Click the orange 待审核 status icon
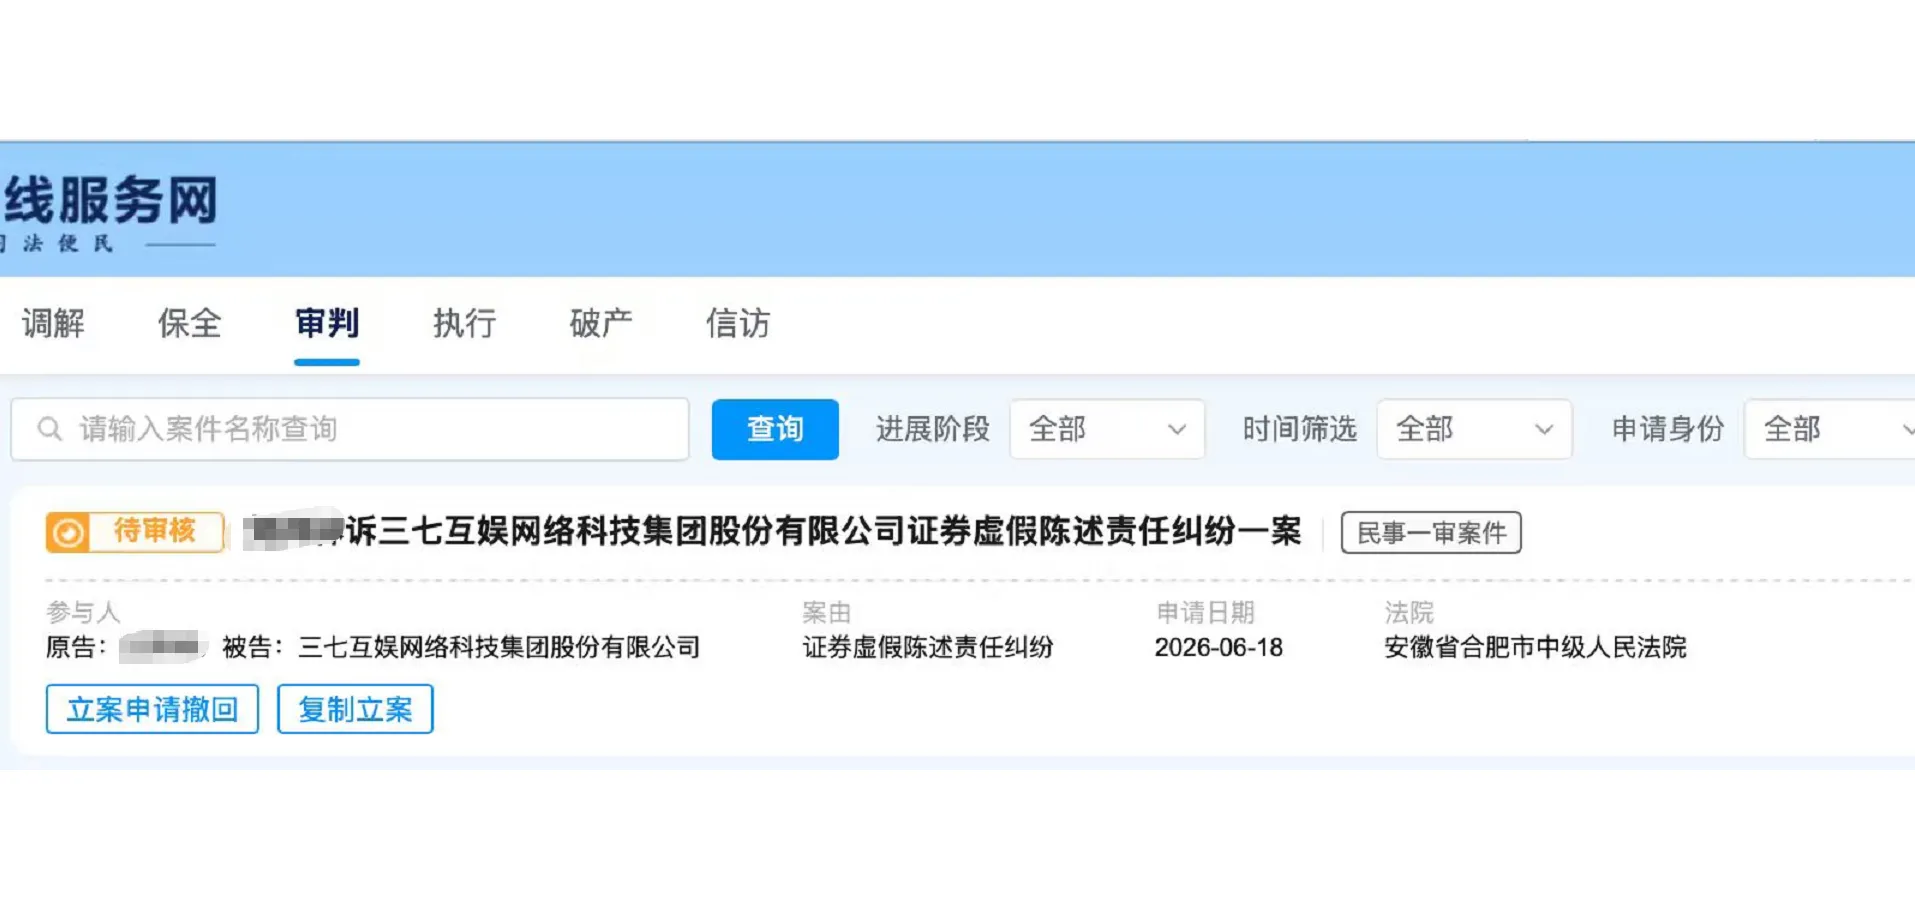This screenshot has height=924, width=1915. click(68, 532)
